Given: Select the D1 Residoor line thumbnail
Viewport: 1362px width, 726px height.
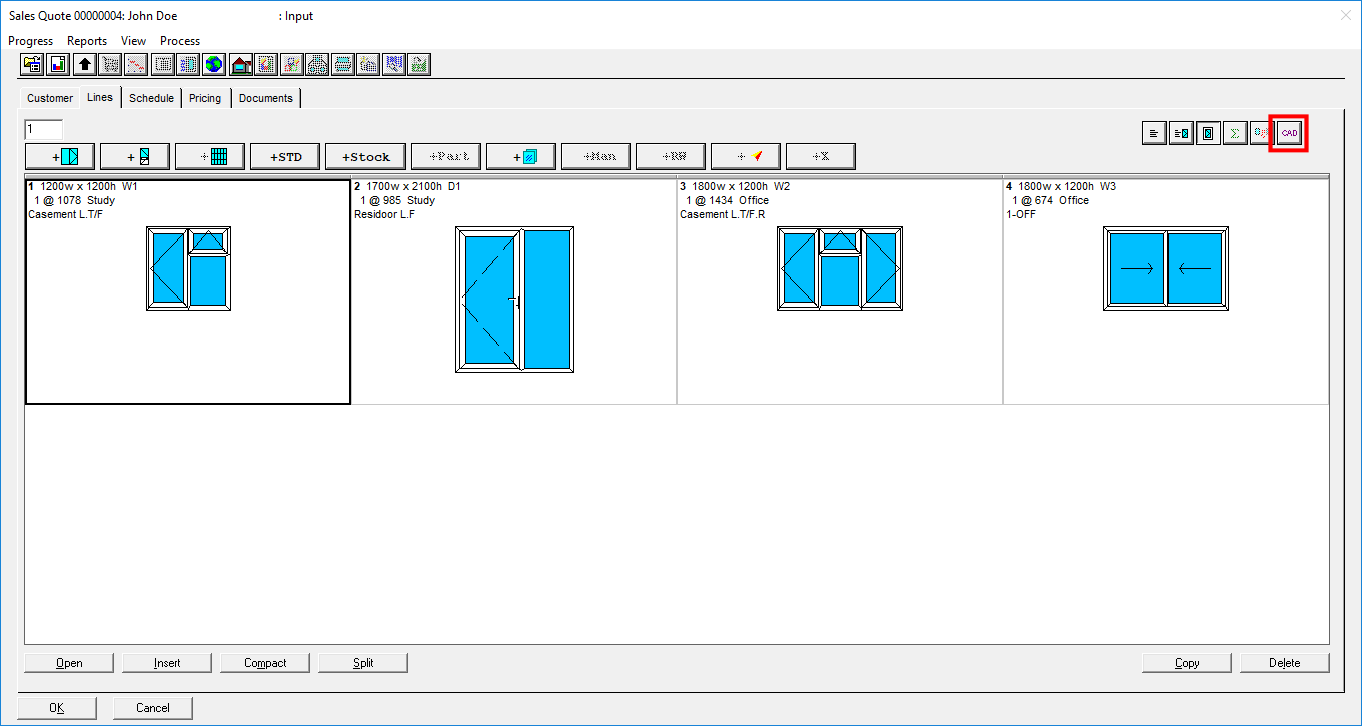Looking at the screenshot, I should pyautogui.click(x=514, y=299).
